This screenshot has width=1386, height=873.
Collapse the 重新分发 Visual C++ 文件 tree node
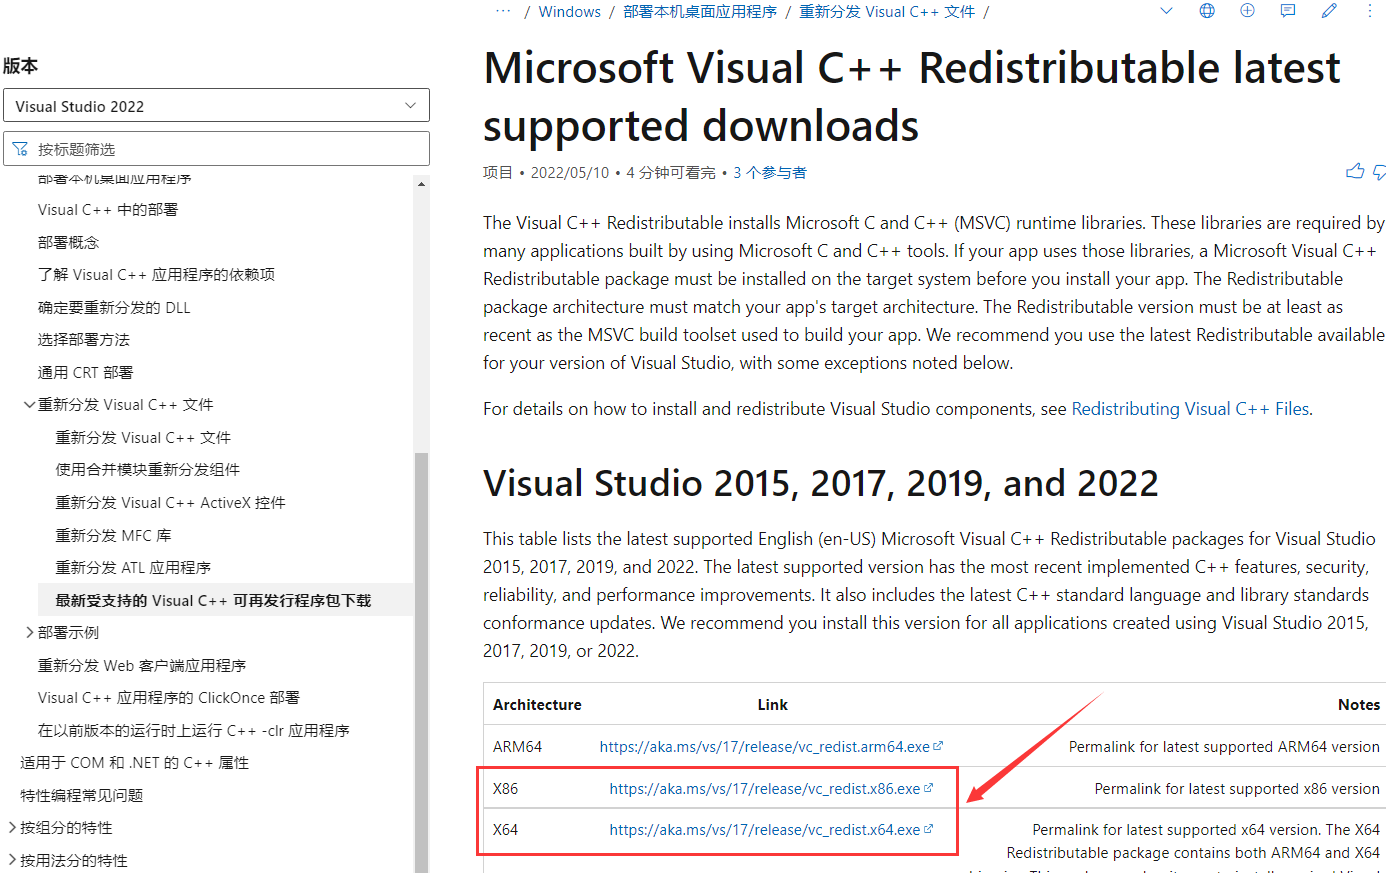point(29,405)
